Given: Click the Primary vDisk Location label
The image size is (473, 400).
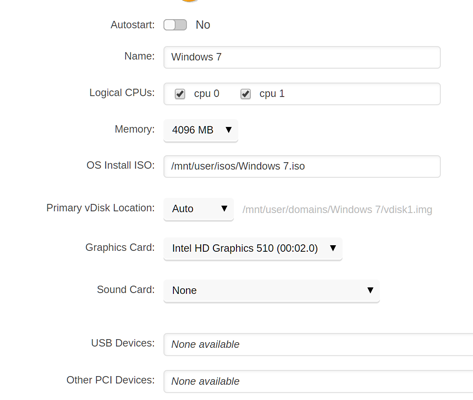Looking at the screenshot, I should pyautogui.click(x=101, y=208).
